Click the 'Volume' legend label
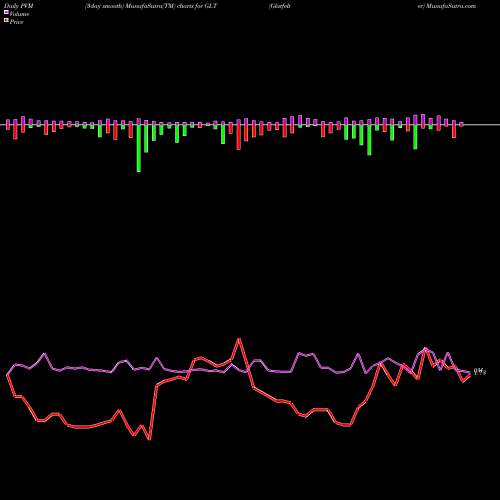The image size is (500, 500). (19, 14)
